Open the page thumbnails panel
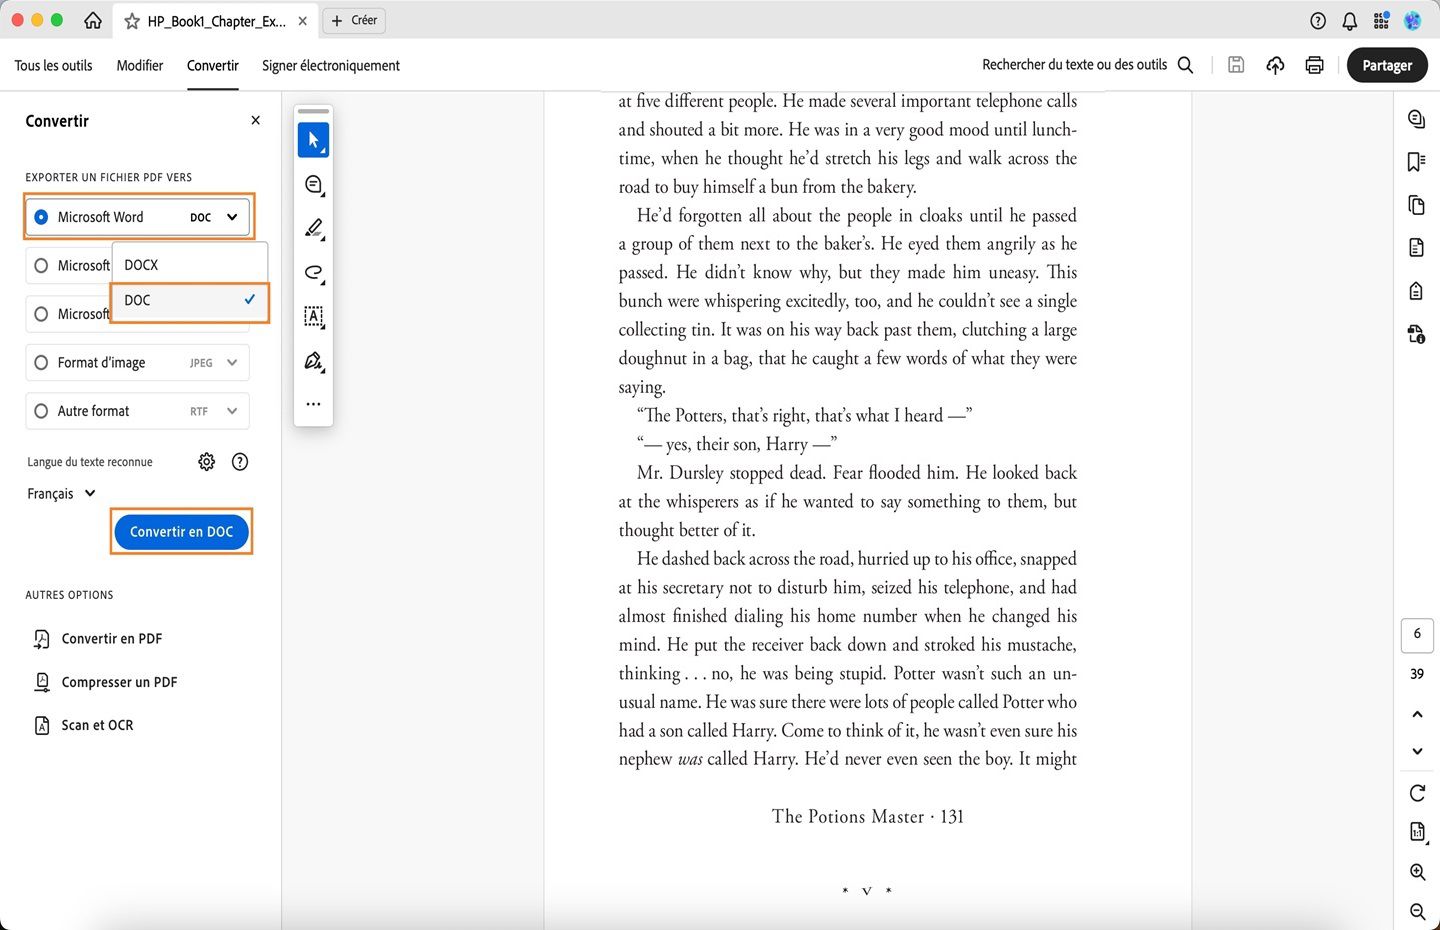 pyautogui.click(x=1416, y=205)
